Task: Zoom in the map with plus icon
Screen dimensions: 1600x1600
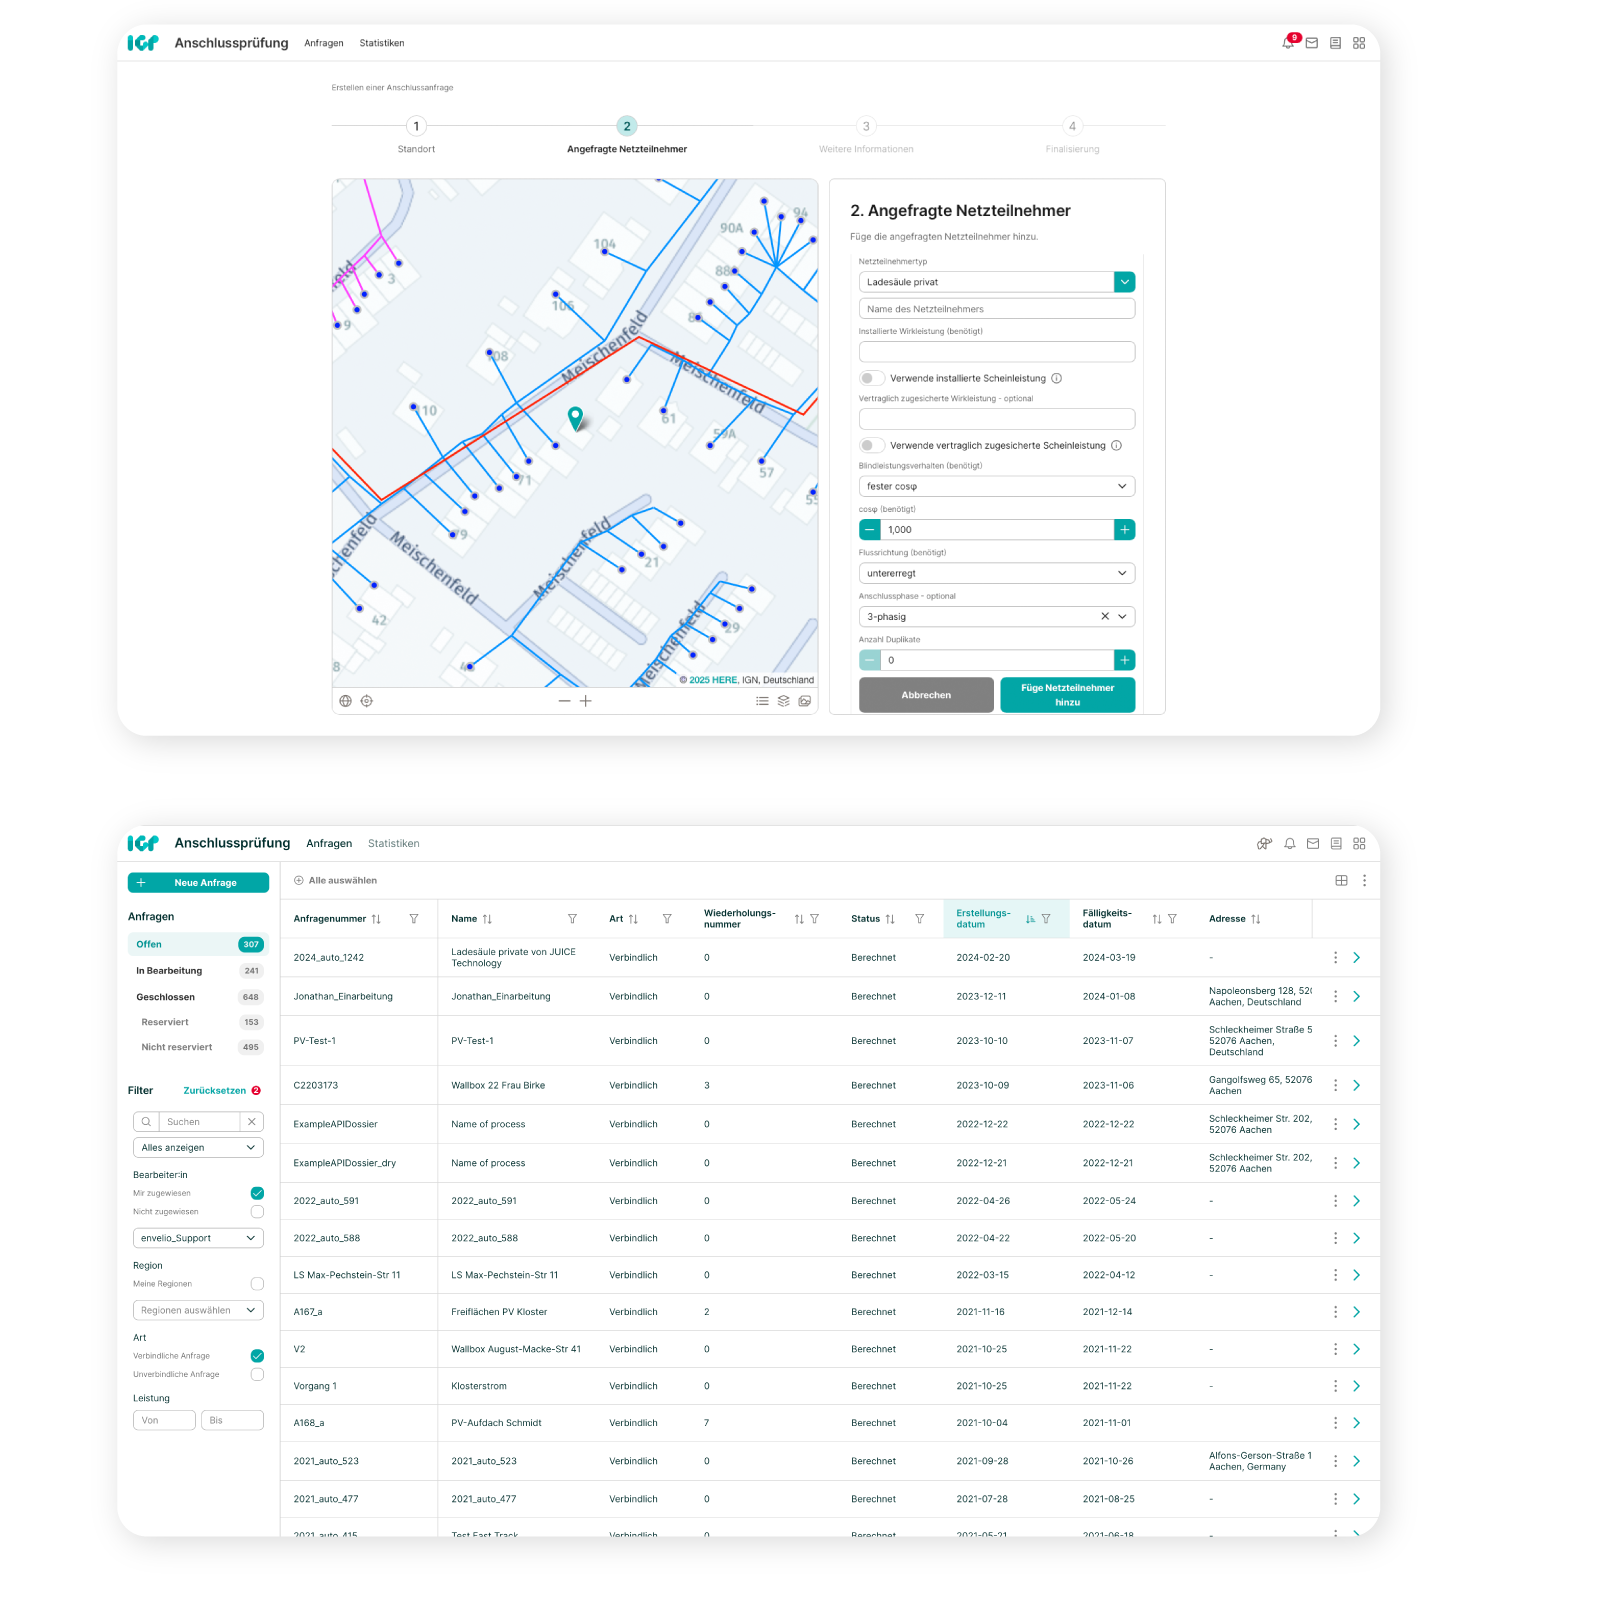Action: (x=586, y=701)
